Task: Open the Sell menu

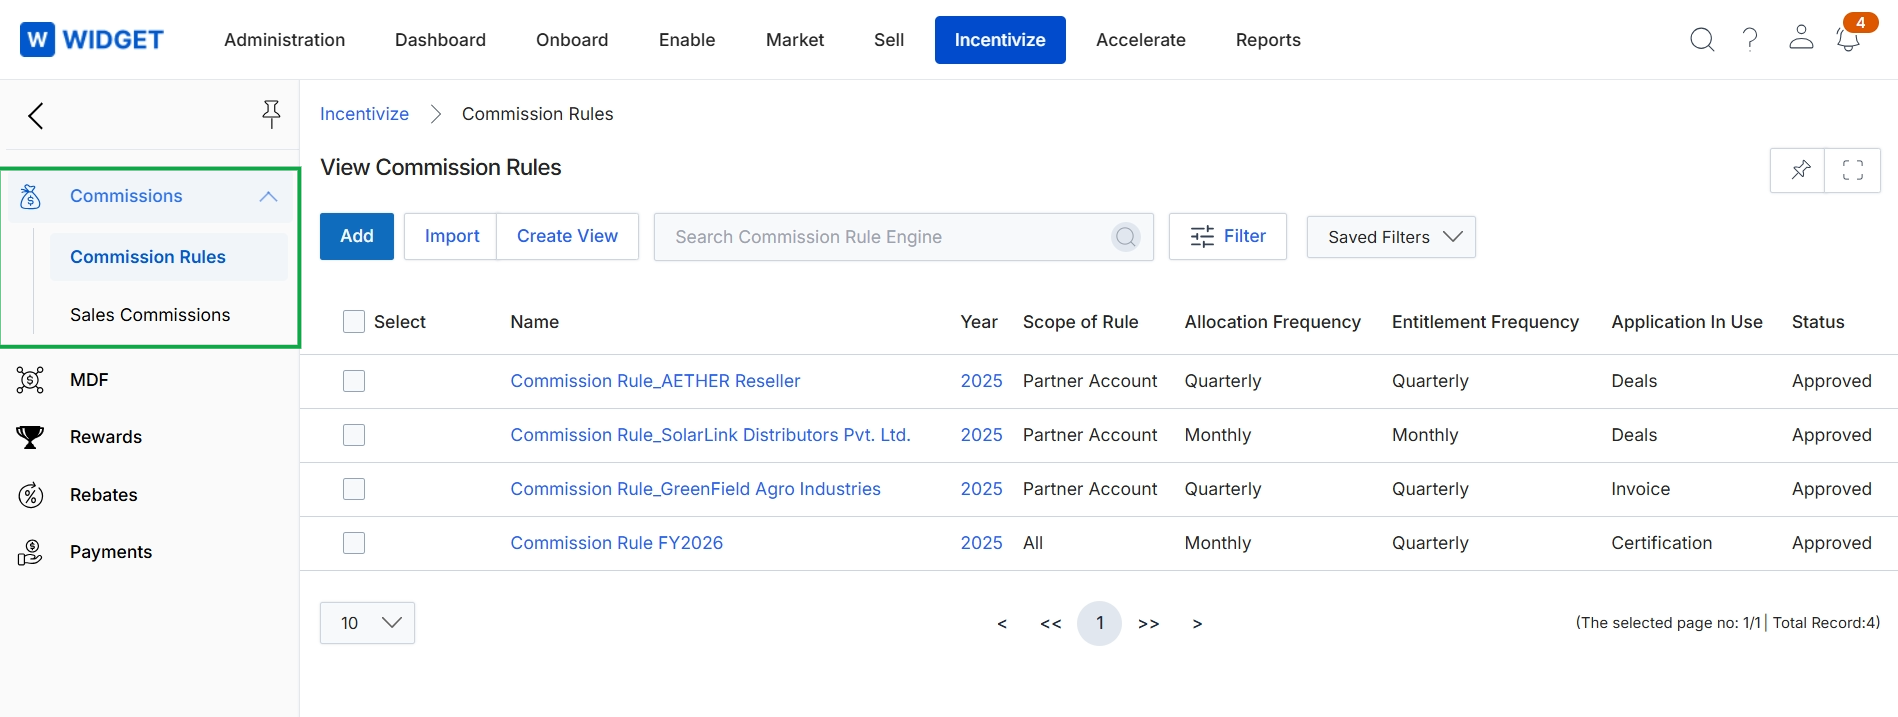Action: coord(889,40)
